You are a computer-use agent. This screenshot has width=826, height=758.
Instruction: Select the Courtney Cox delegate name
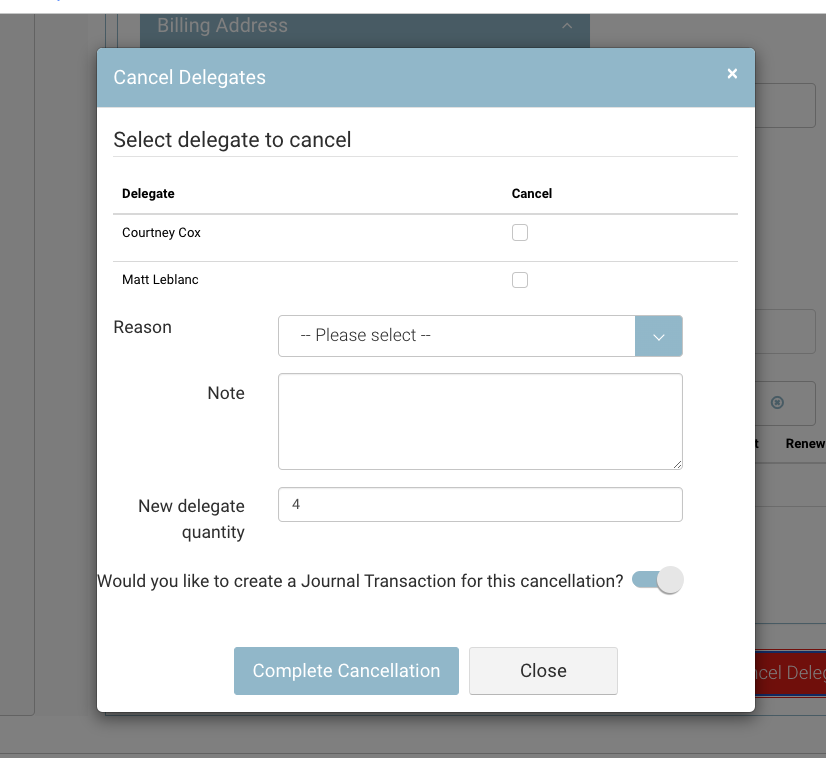(161, 233)
